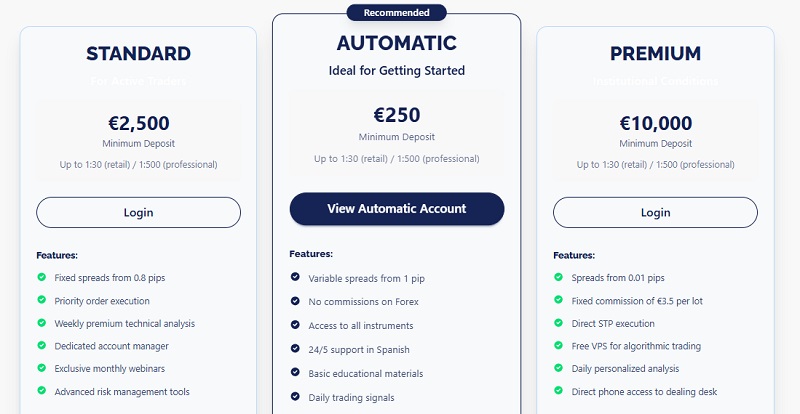The width and height of the screenshot is (800, 414).
Task: Click the €250 minimum deposit amount
Action: [x=397, y=115]
